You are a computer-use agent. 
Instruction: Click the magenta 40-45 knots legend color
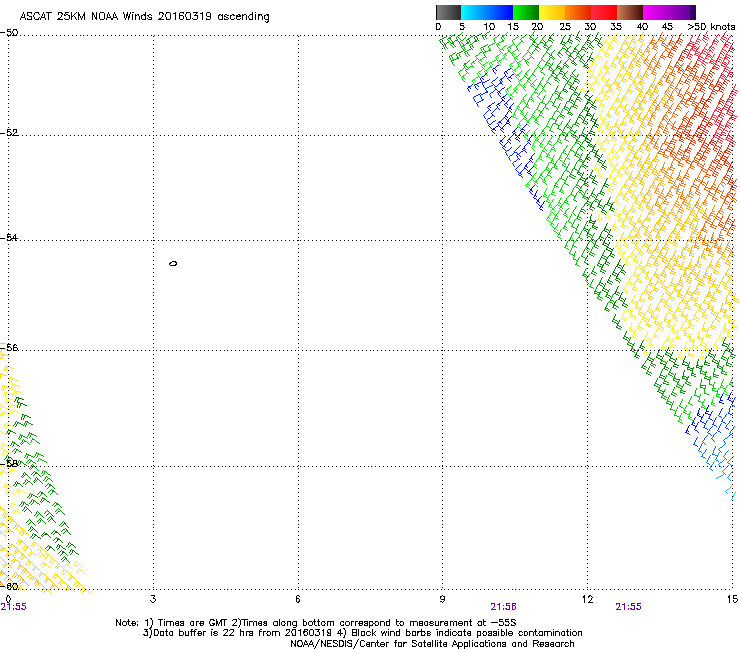pos(656,12)
